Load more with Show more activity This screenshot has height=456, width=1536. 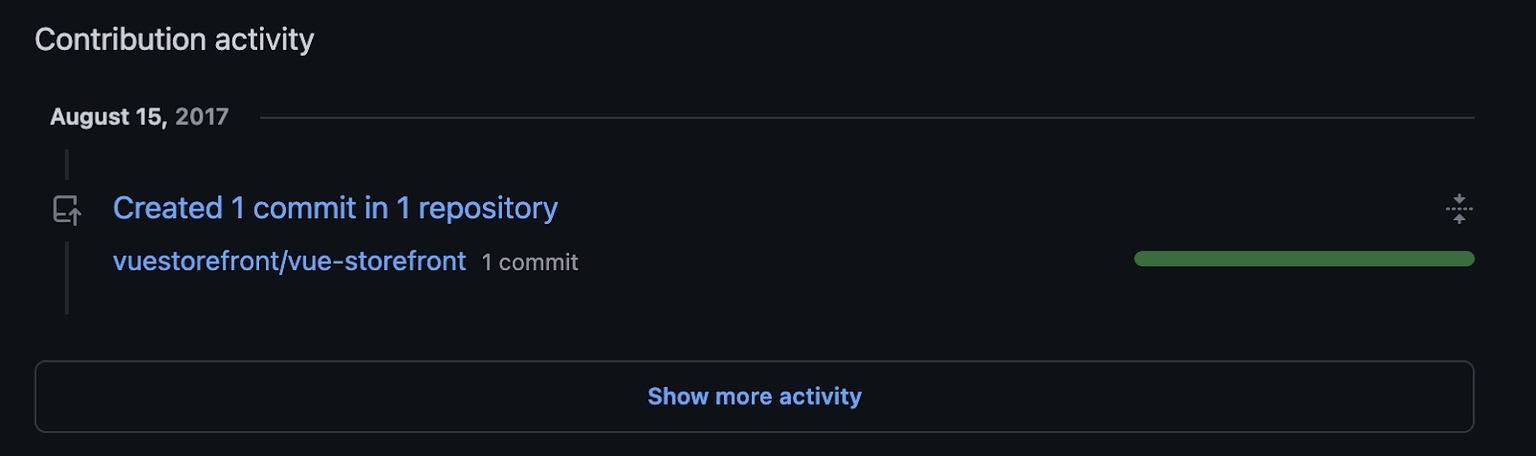[x=754, y=396]
